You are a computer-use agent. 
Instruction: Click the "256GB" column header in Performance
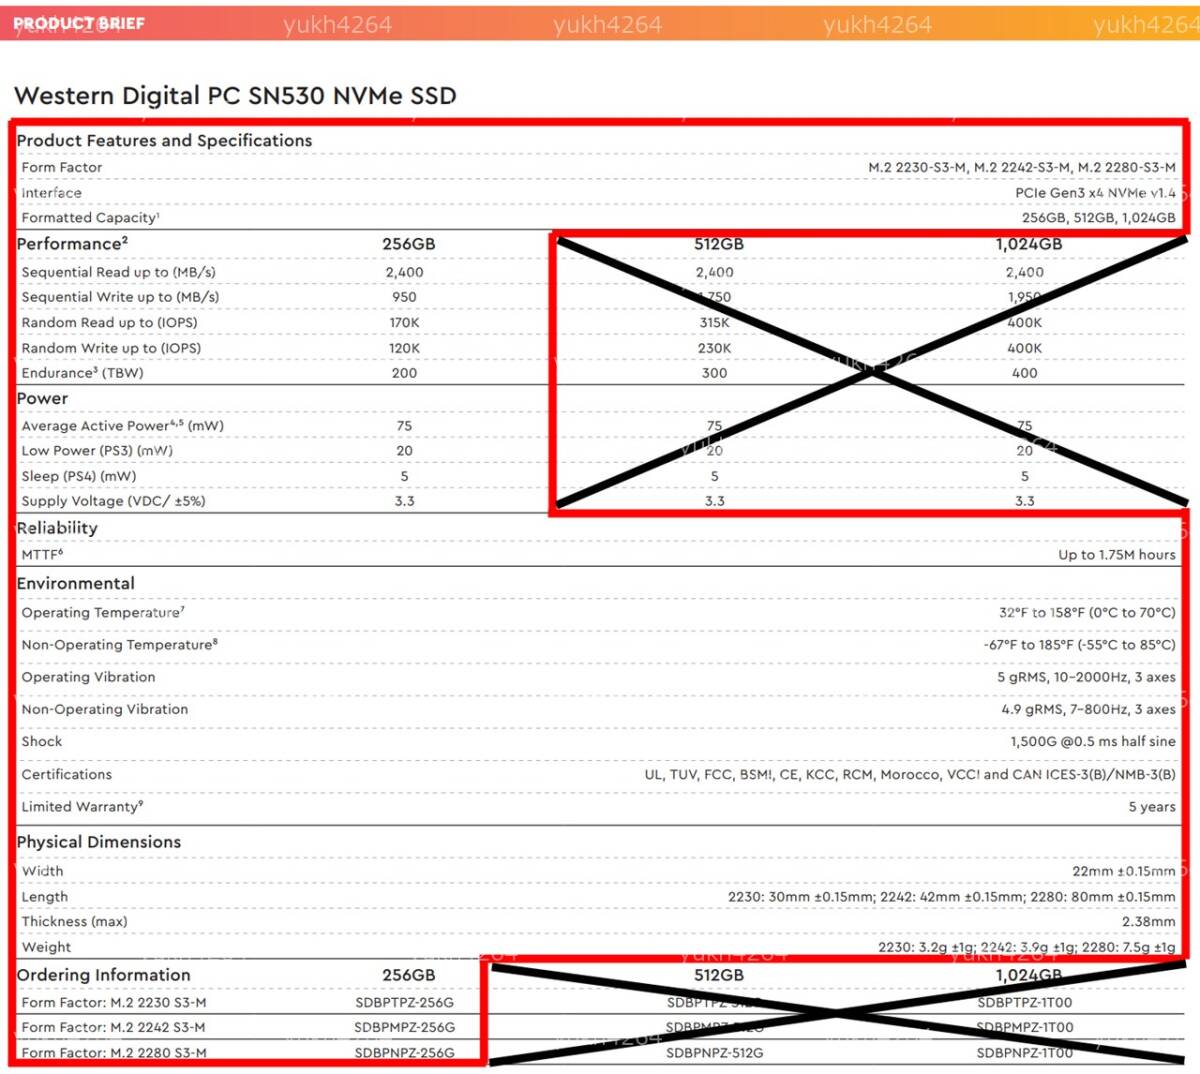(409, 244)
